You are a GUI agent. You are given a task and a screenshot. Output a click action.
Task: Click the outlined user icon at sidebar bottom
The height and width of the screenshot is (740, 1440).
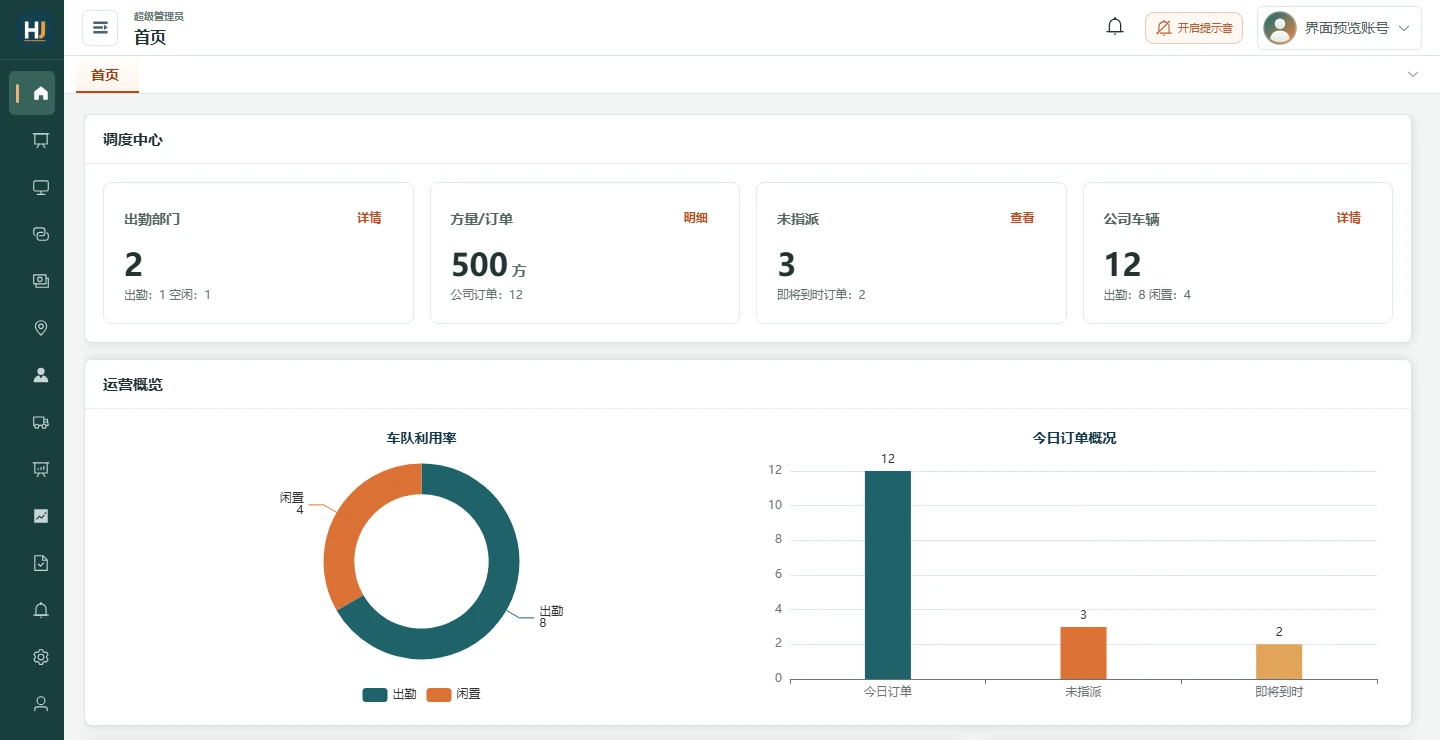tap(41, 704)
